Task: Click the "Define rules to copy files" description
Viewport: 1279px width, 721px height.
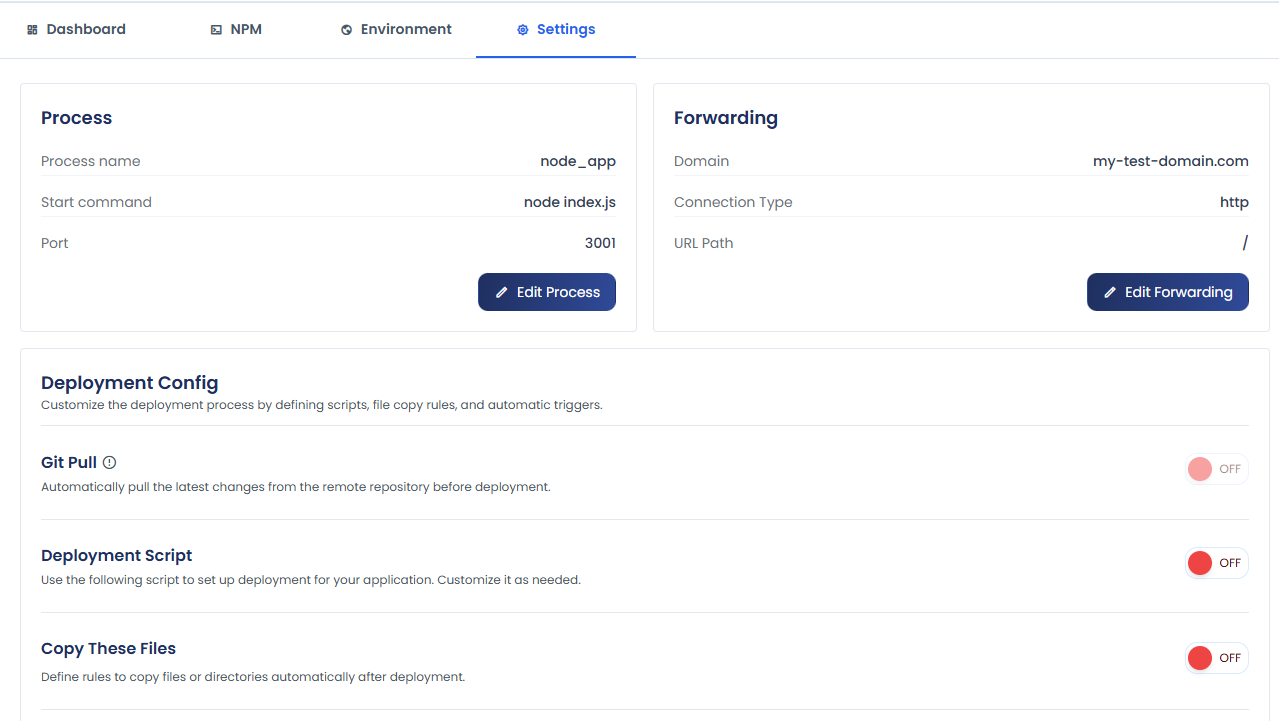Action: 253,677
